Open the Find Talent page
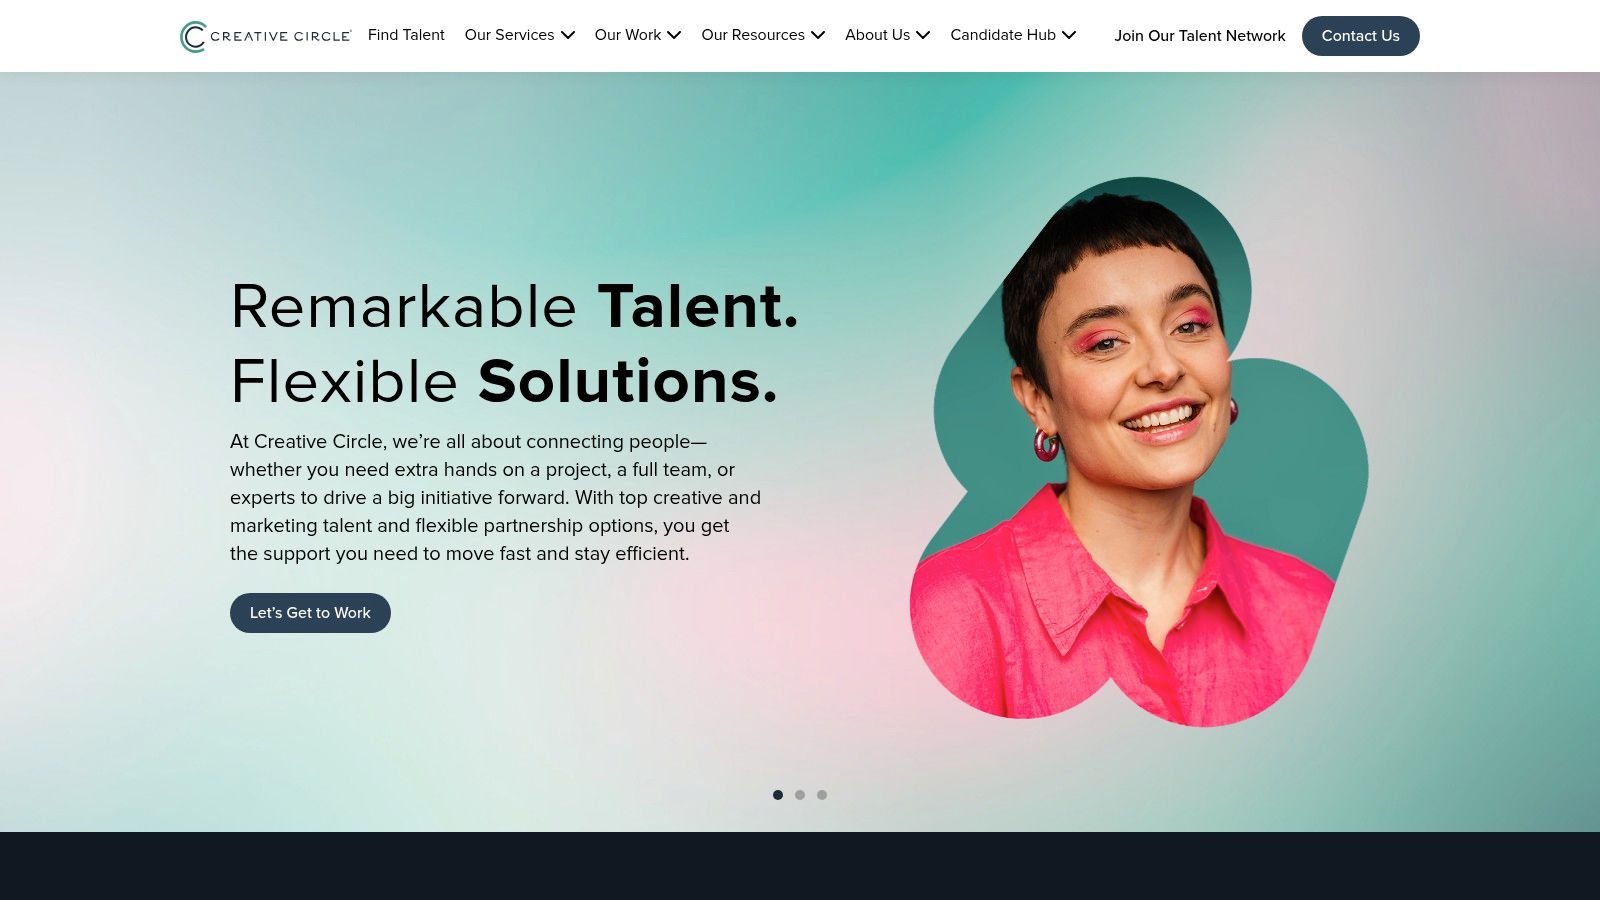This screenshot has width=1600, height=900. (x=406, y=35)
